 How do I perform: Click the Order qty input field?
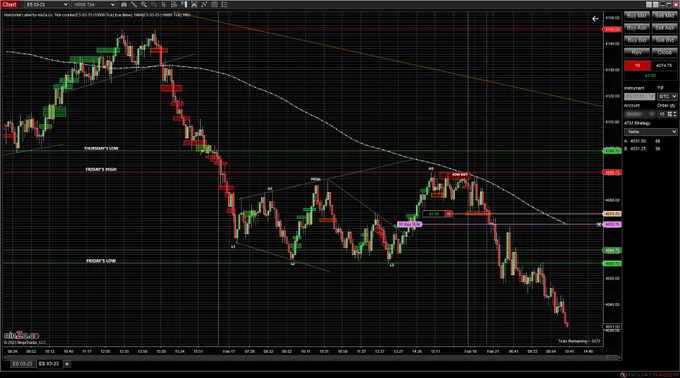(x=662, y=114)
